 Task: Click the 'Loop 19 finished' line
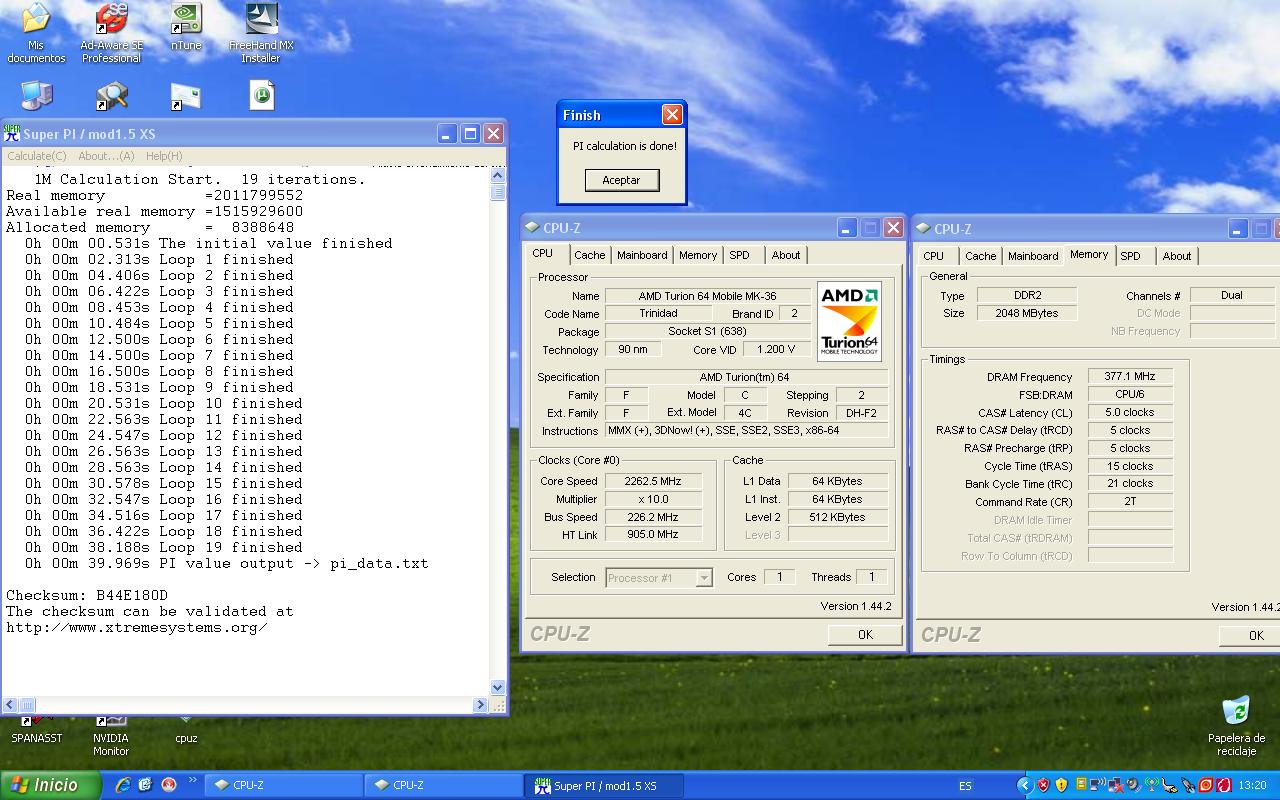point(164,547)
